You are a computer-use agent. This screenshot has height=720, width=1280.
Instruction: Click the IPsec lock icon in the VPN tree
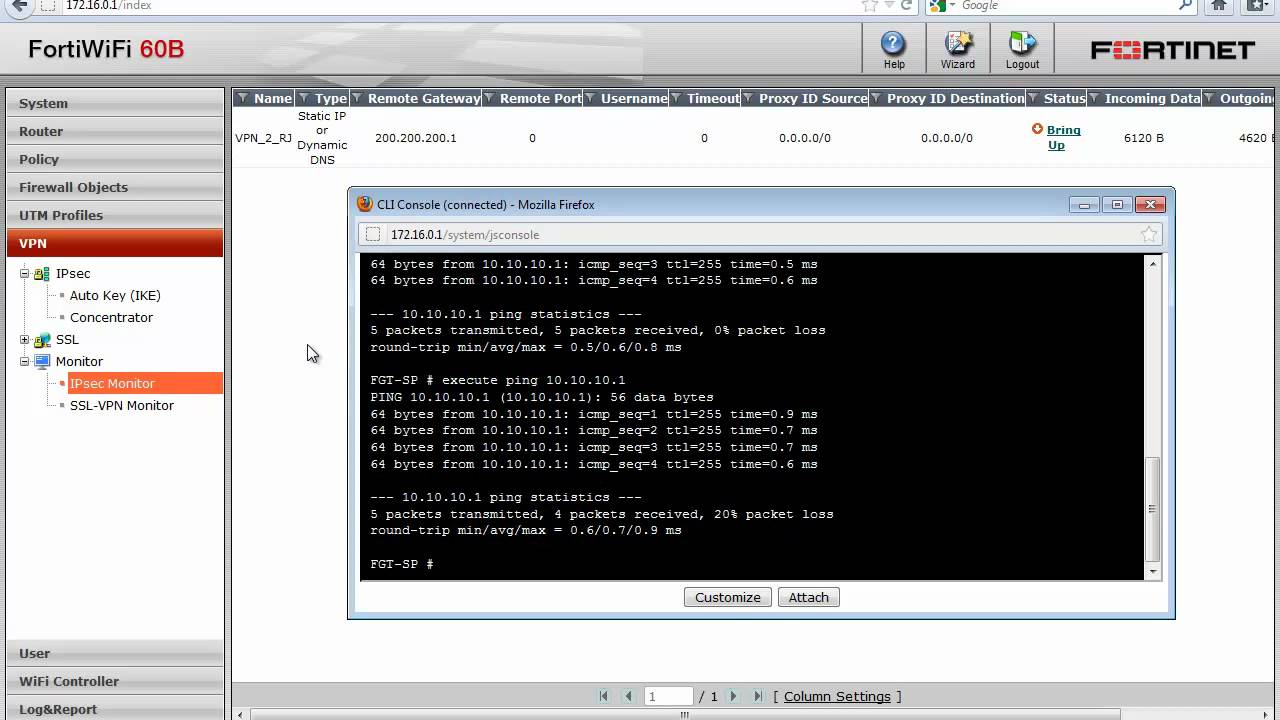[42, 273]
